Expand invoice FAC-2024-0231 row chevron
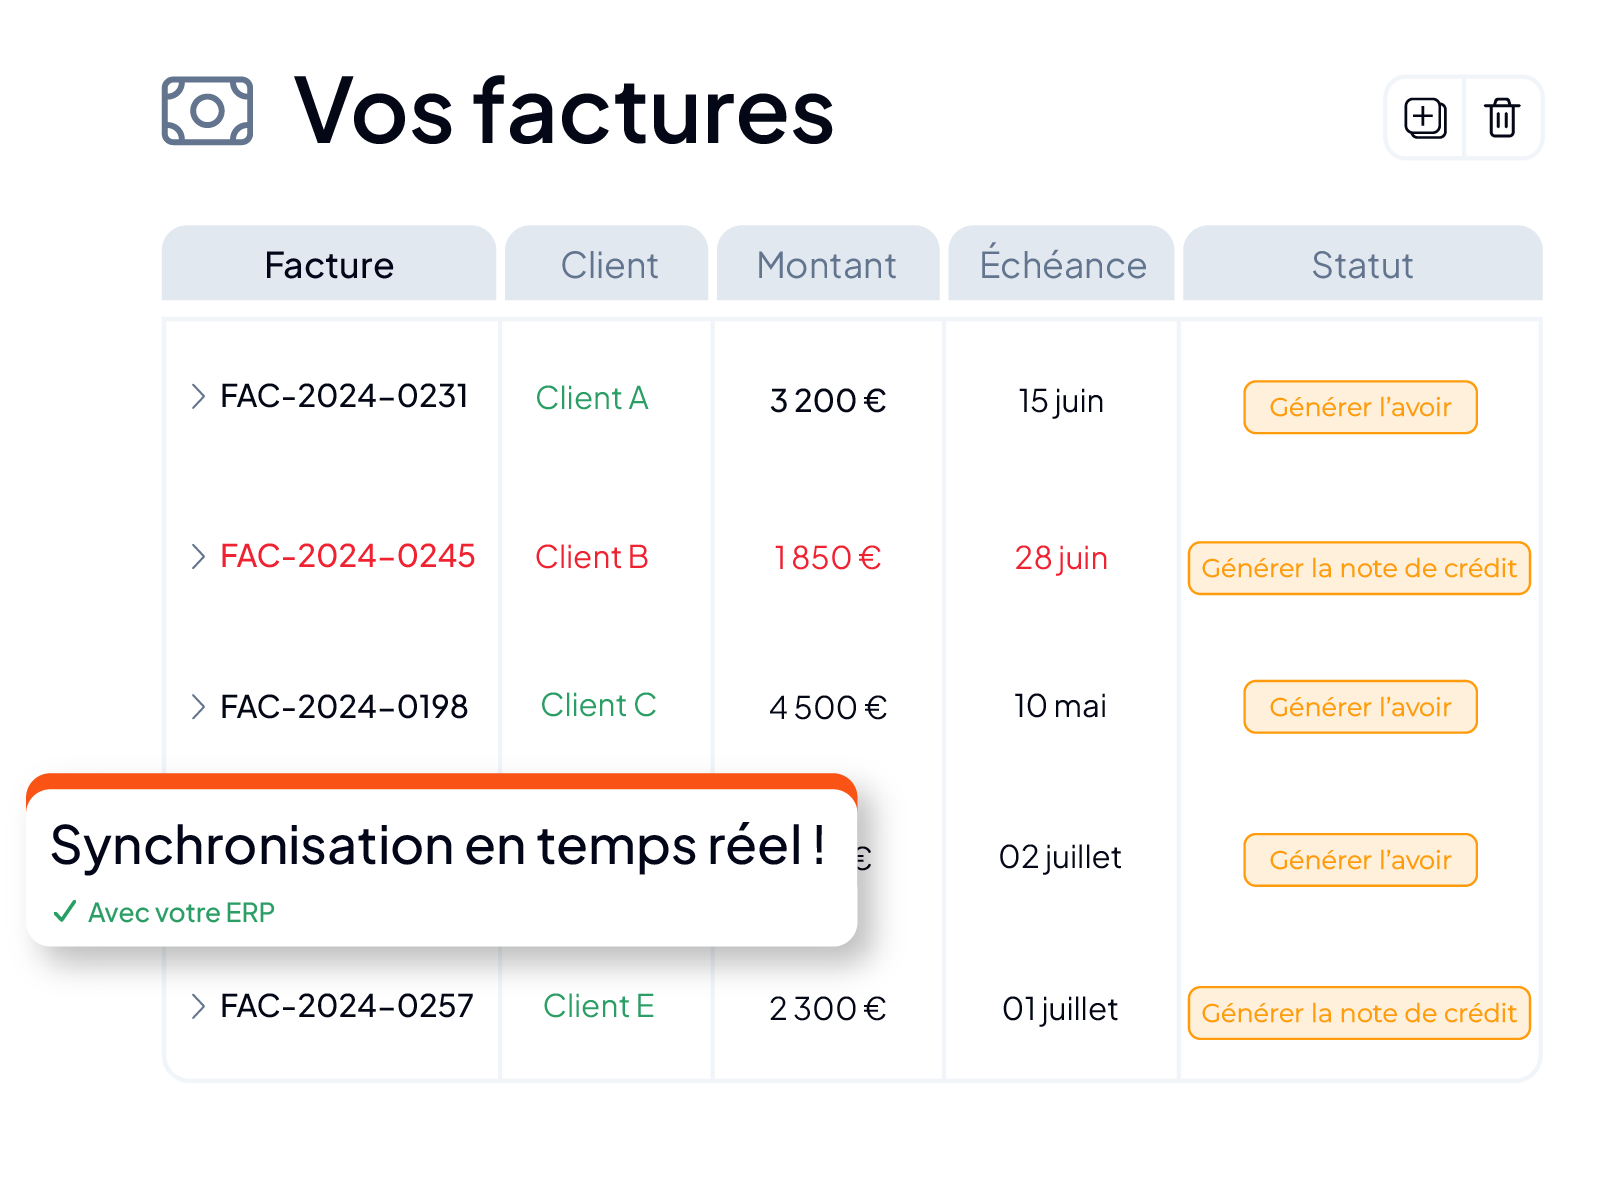 coord(198,396)
